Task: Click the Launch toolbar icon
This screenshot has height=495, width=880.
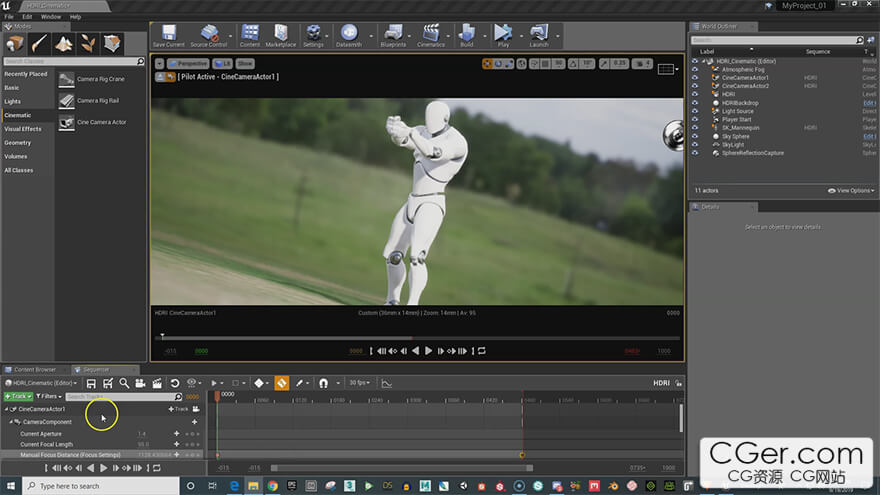Action: coord(539,35)
